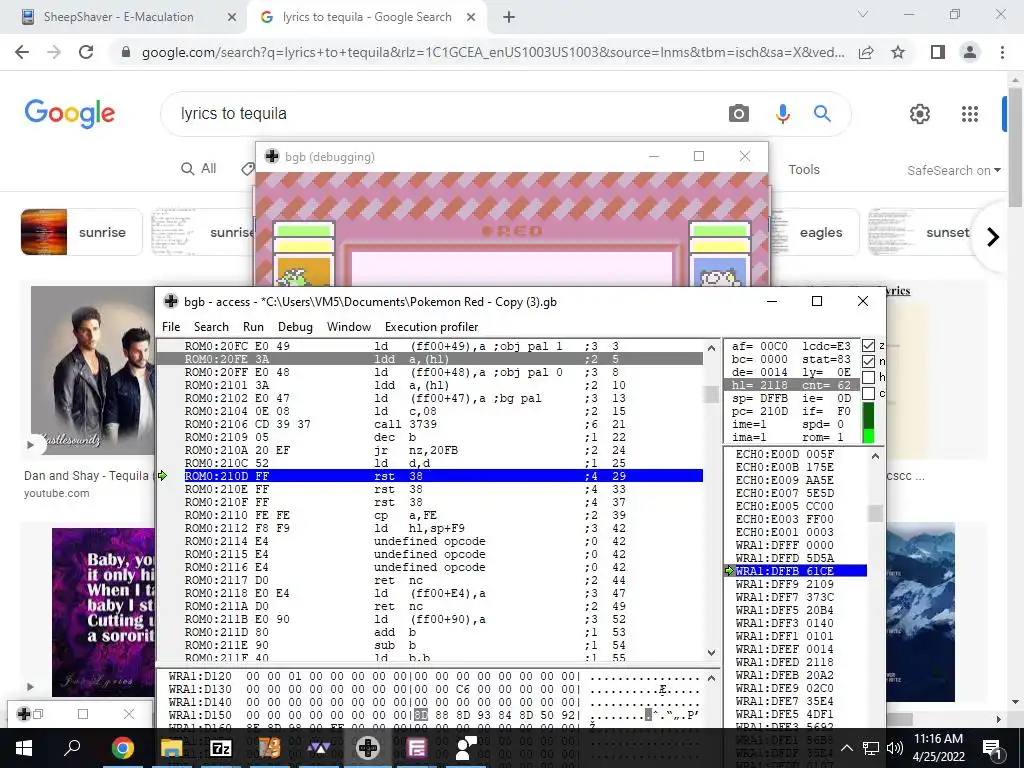This screenshot has width=1024, height=768.
Task: Open the Chrome three-dot menu
Action: pos(1002,52)
